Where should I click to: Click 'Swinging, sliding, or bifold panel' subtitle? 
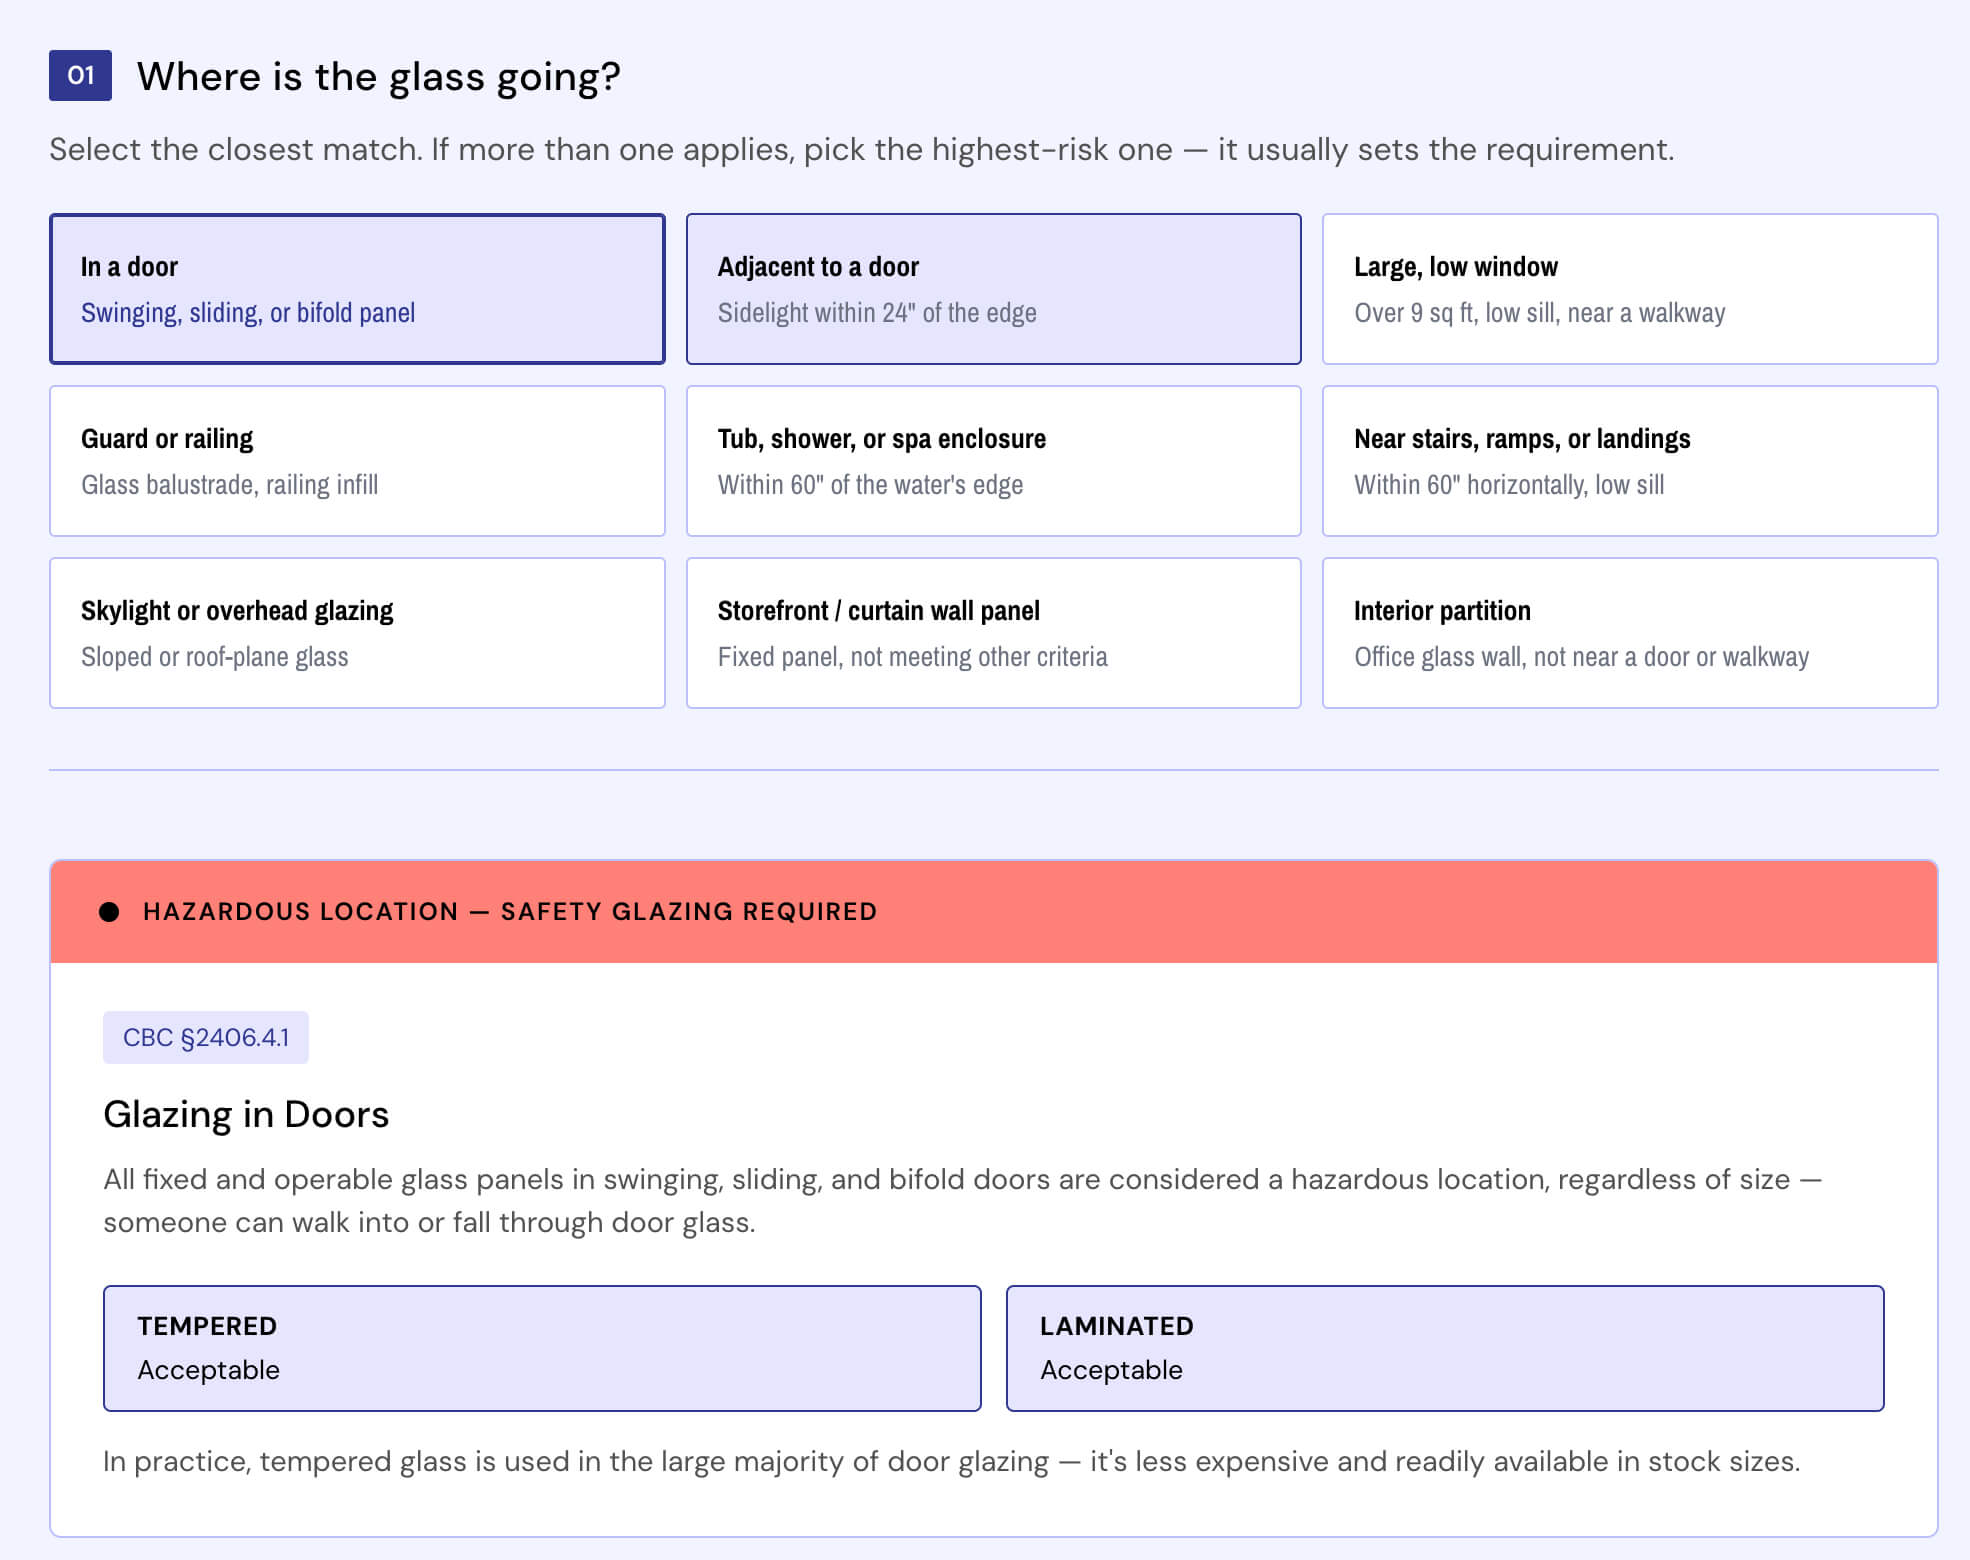[248, 313]
